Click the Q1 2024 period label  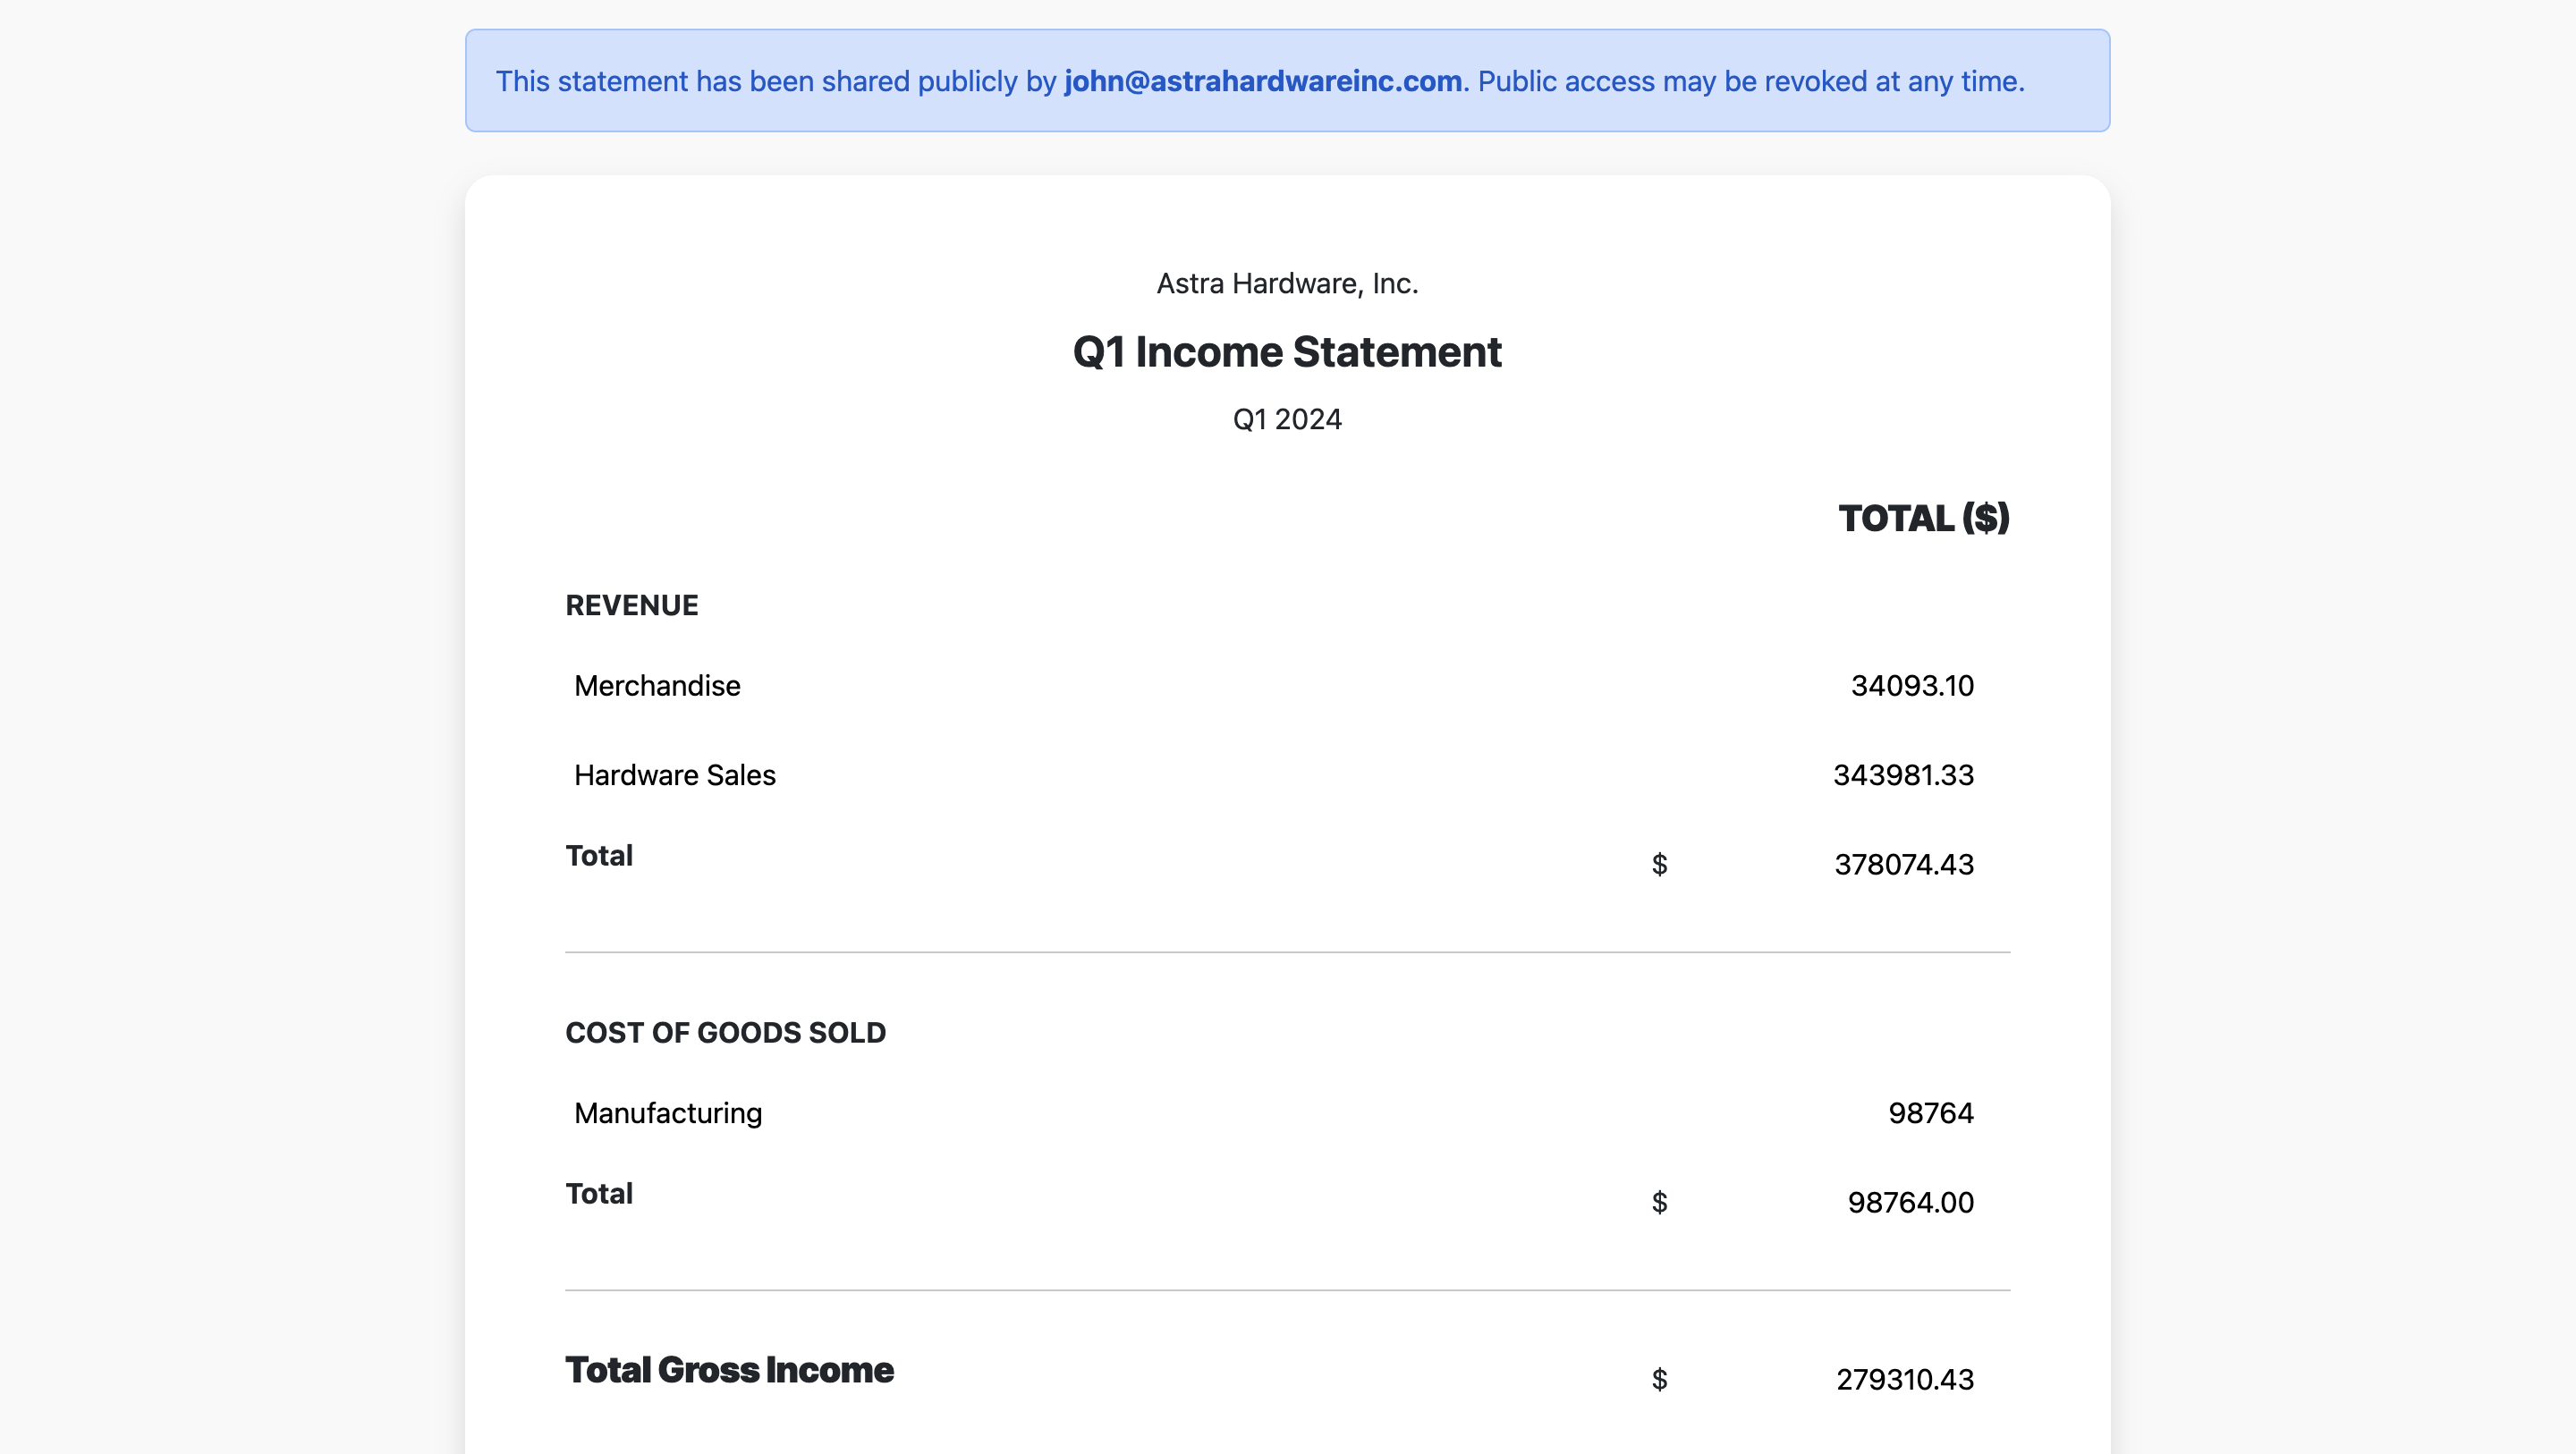tap(1287, 419)
